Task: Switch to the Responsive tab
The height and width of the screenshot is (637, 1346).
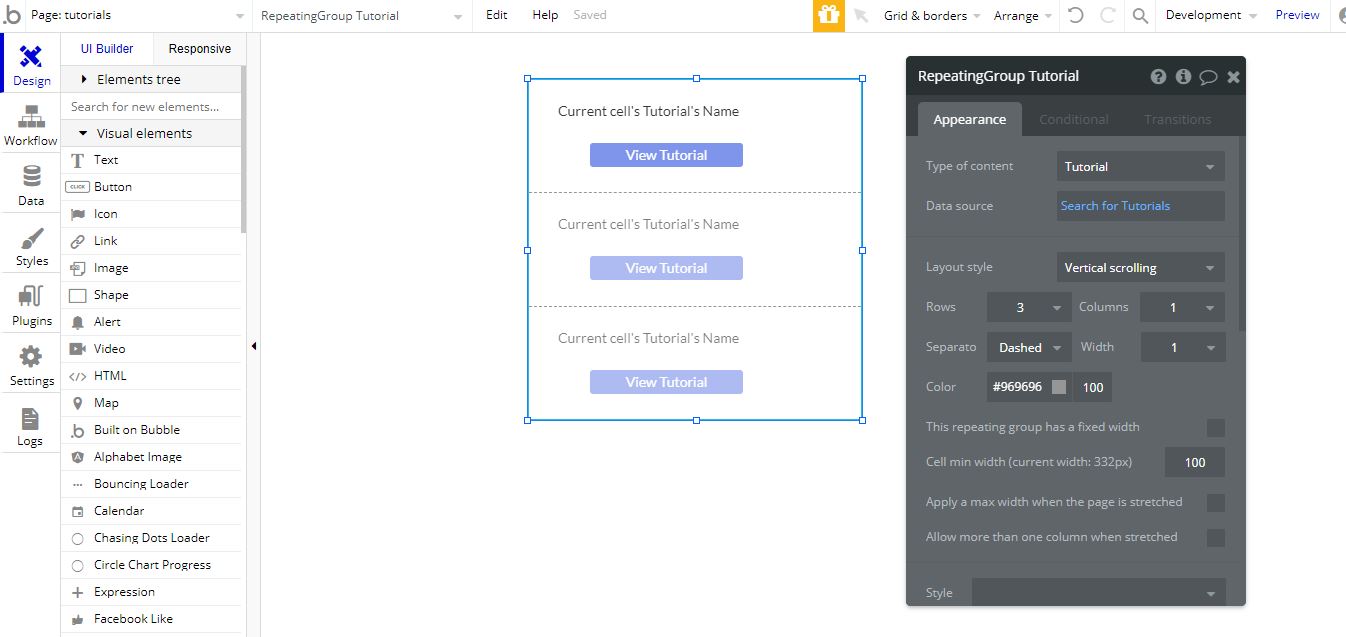Action: pos(199,49)
